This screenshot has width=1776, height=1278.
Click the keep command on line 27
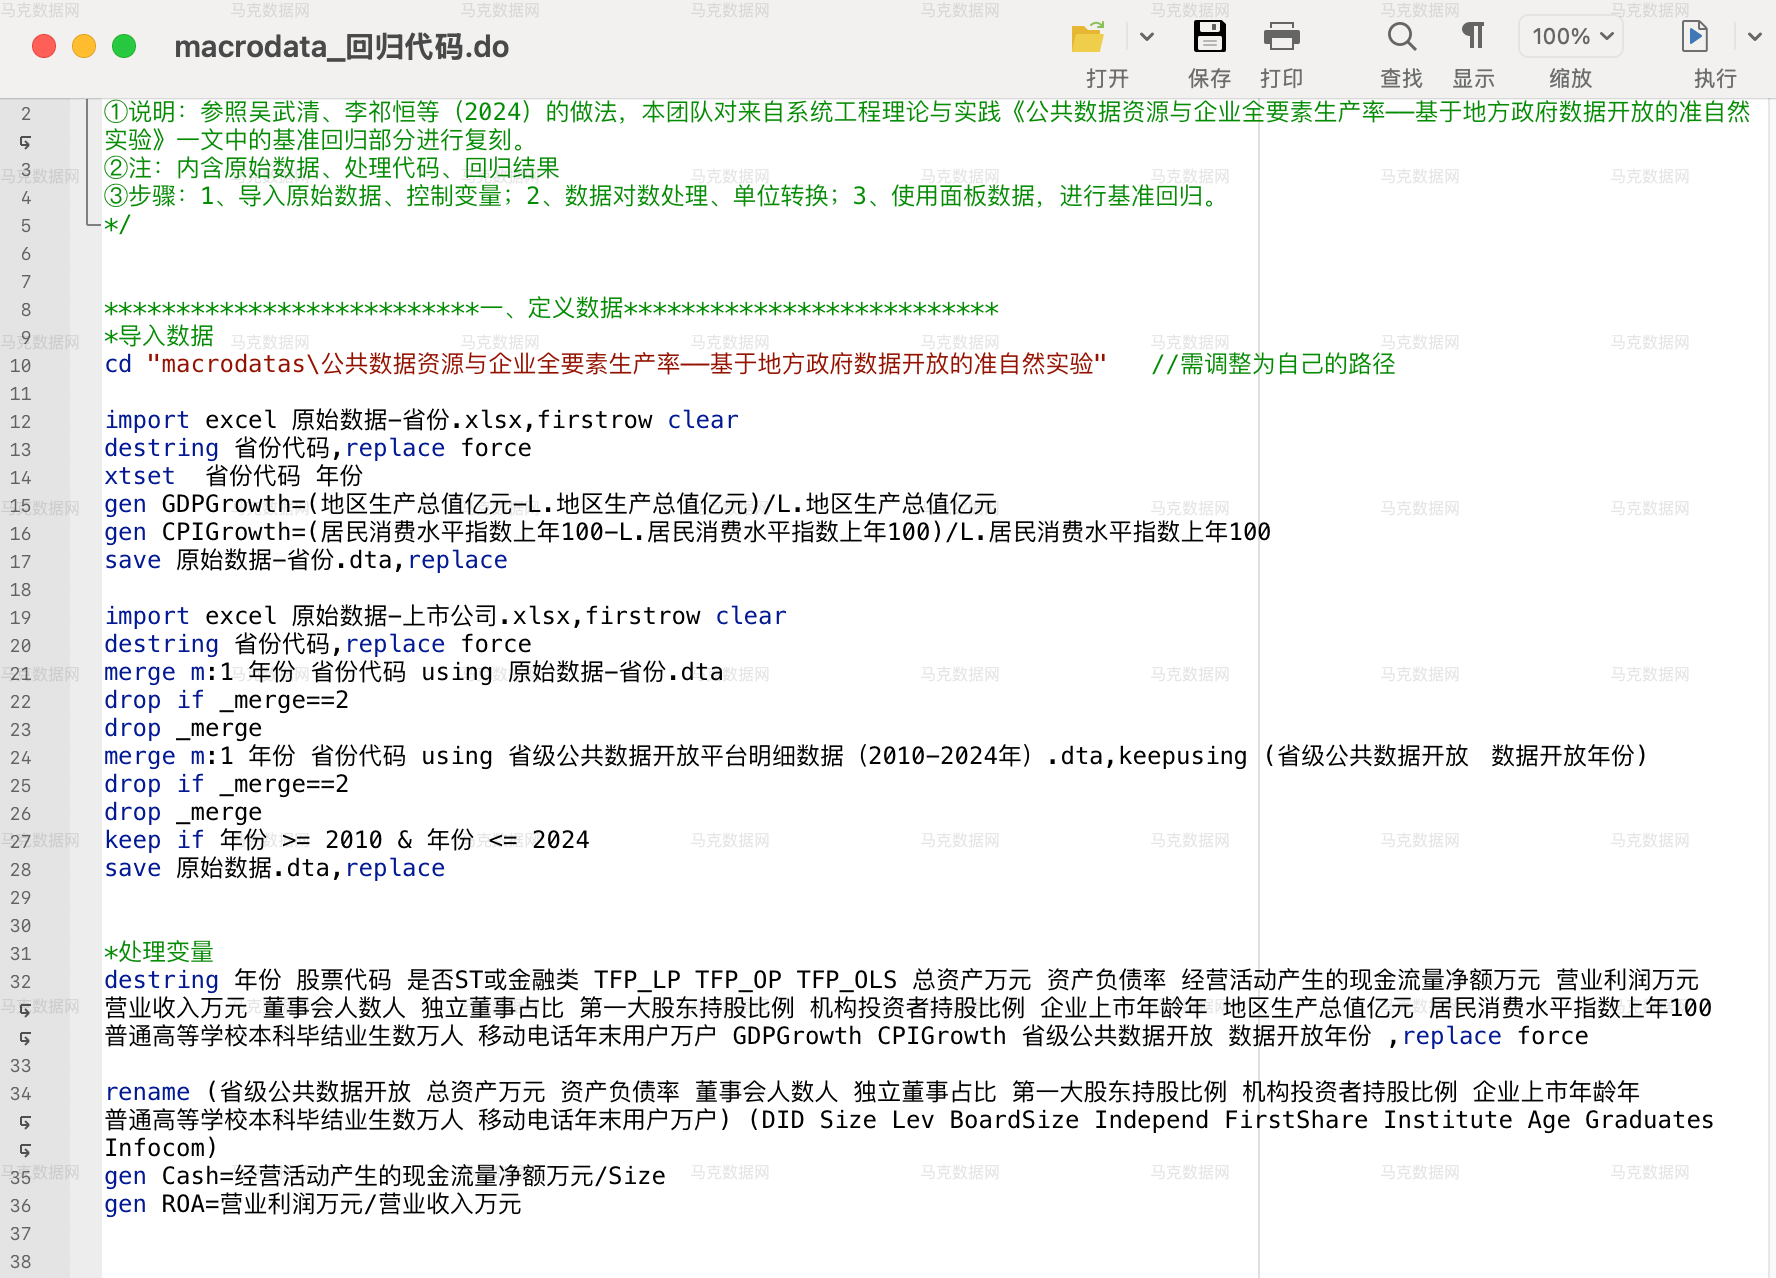tap(132, 840)
